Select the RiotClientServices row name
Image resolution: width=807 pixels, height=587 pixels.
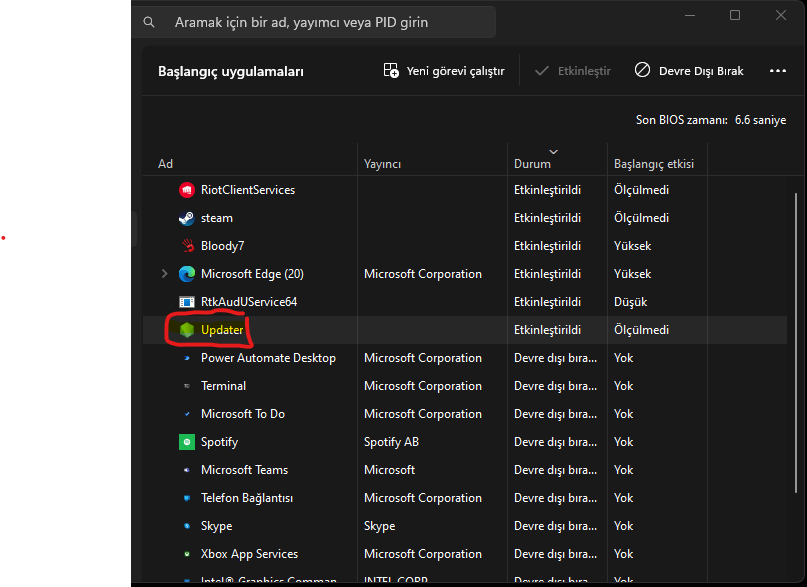tap(248, 190)
